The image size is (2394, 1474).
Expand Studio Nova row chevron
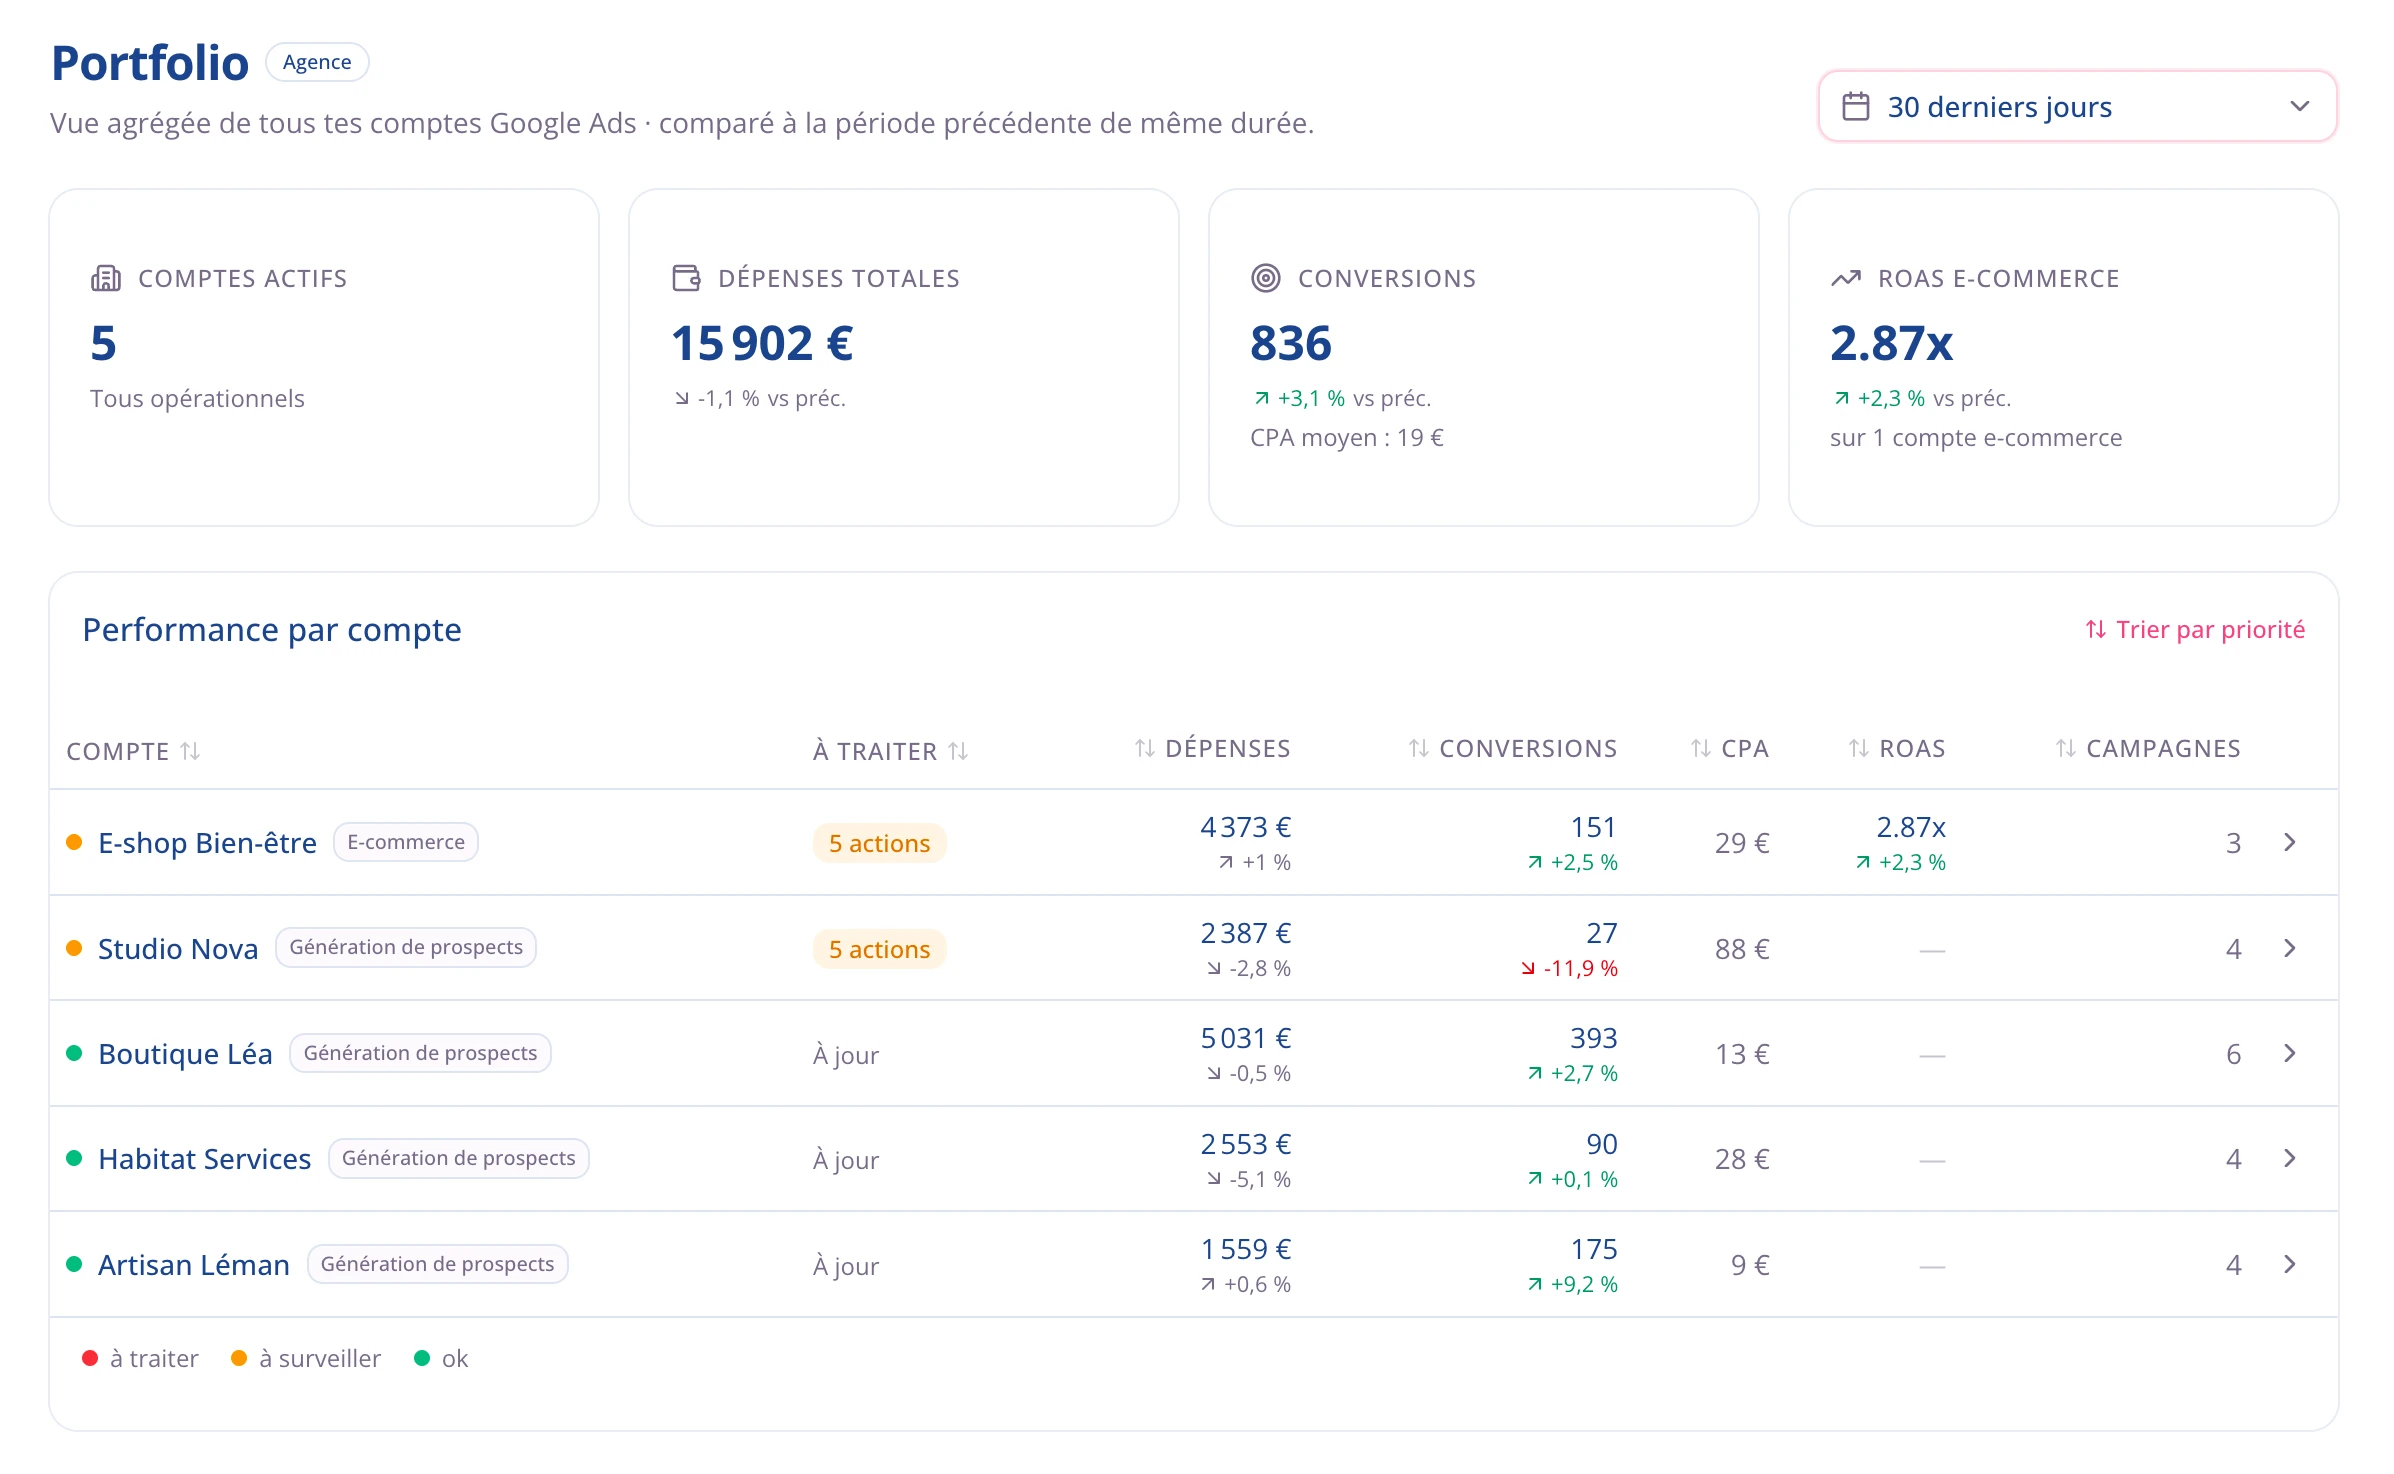tap(2290, 948)
